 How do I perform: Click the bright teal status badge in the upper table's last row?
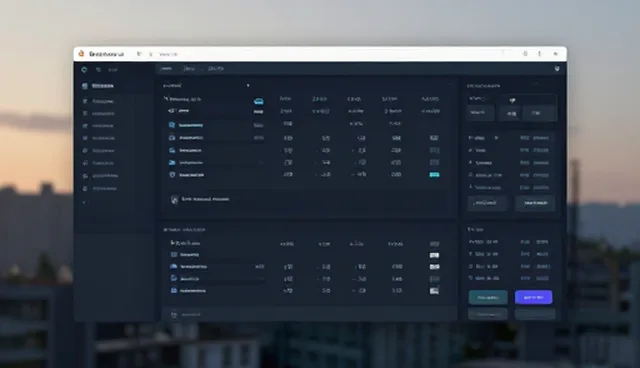pos(434,175)
